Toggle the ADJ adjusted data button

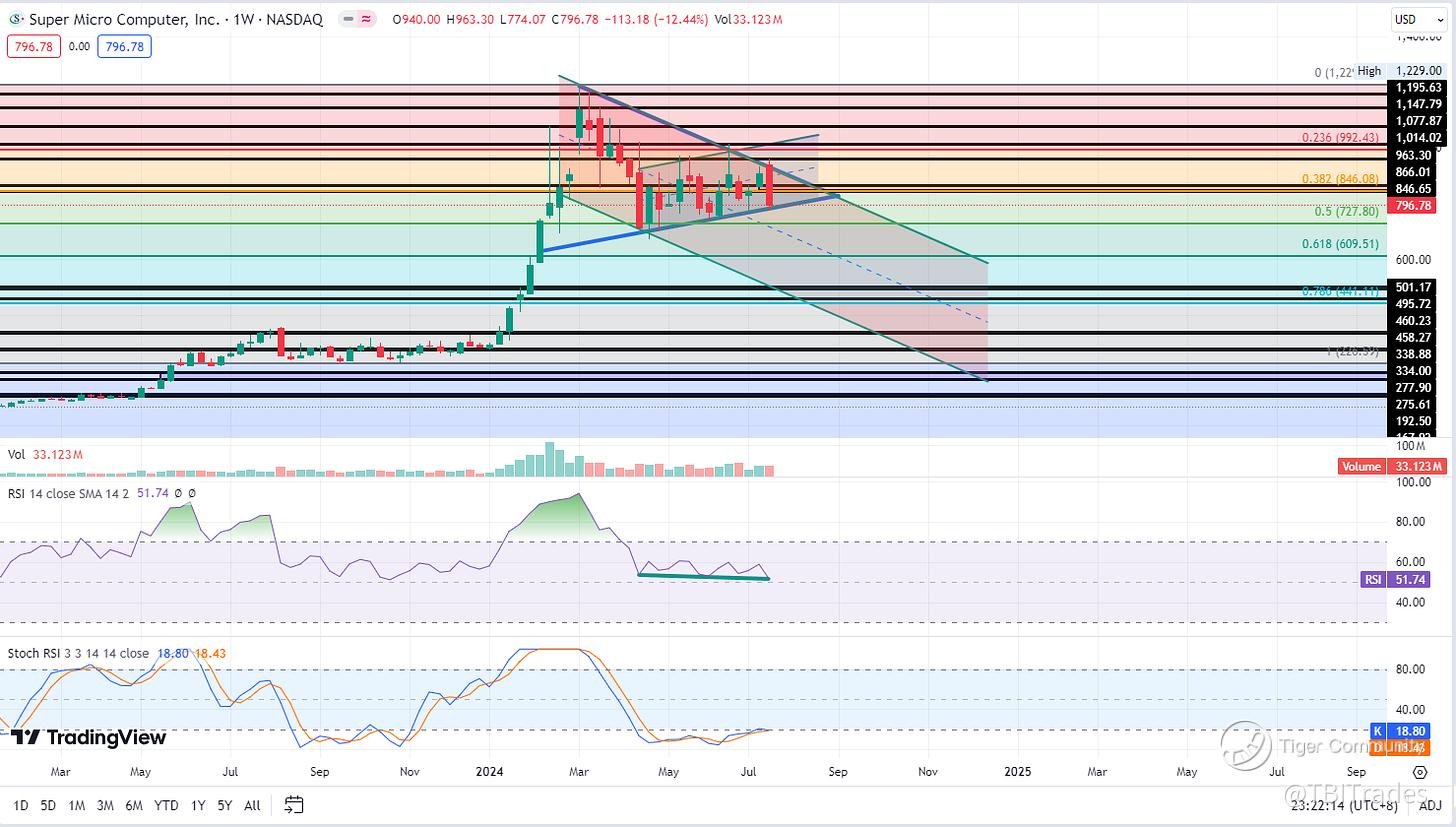(x=1431, y=804)
